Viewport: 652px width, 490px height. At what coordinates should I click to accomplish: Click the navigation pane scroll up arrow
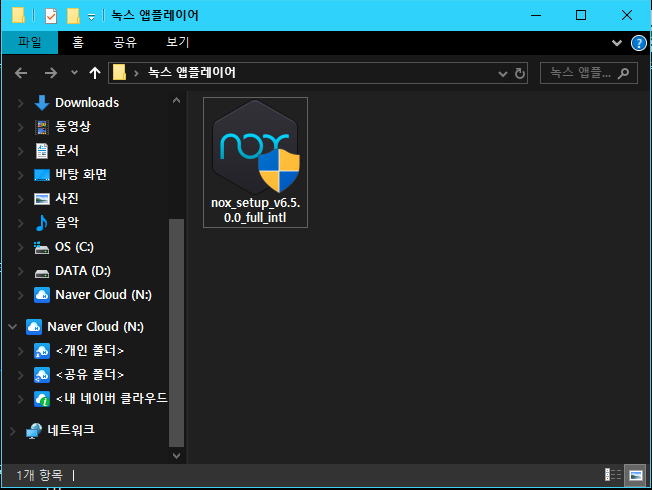click(176, 100)
